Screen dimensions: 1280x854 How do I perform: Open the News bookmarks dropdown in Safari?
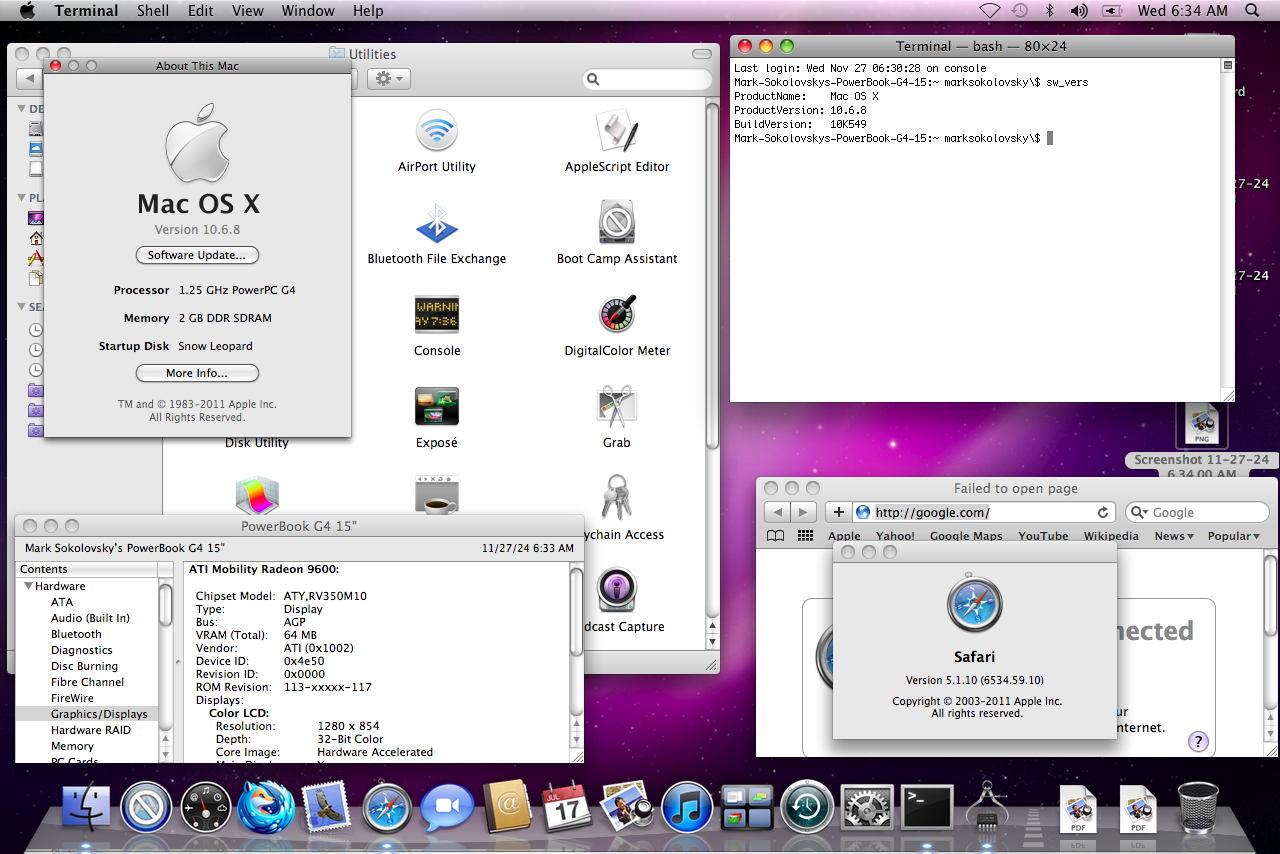click(1174, 536)
